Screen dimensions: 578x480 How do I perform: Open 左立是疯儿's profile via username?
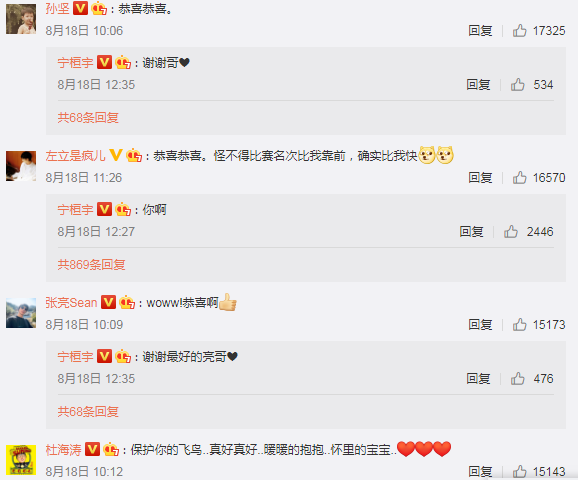click(x=76, y=156)
